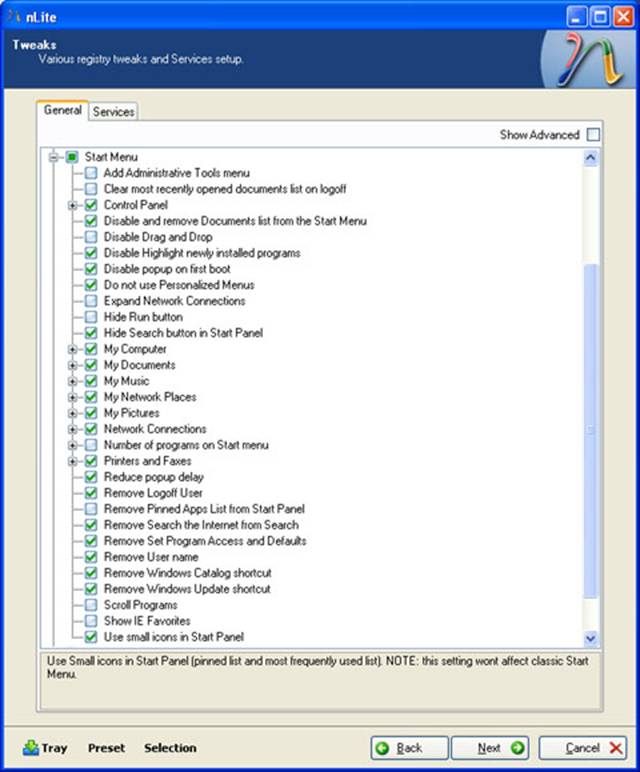Toggle the Hide Run button checkbox
This screenshot has height=772, width=640.
91,317
